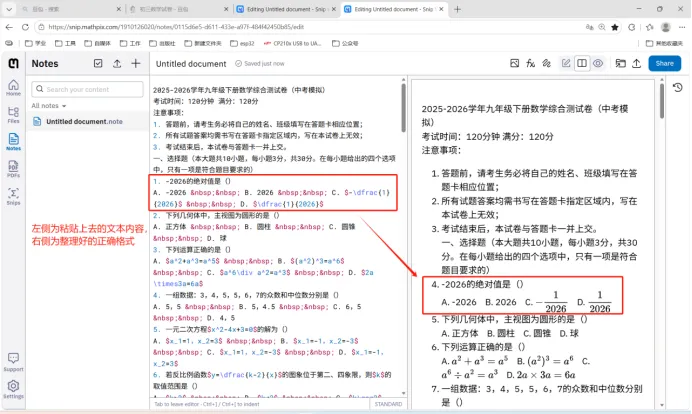Click the Saved just now status
692x414 pixels.
click(x=260, y=64)
